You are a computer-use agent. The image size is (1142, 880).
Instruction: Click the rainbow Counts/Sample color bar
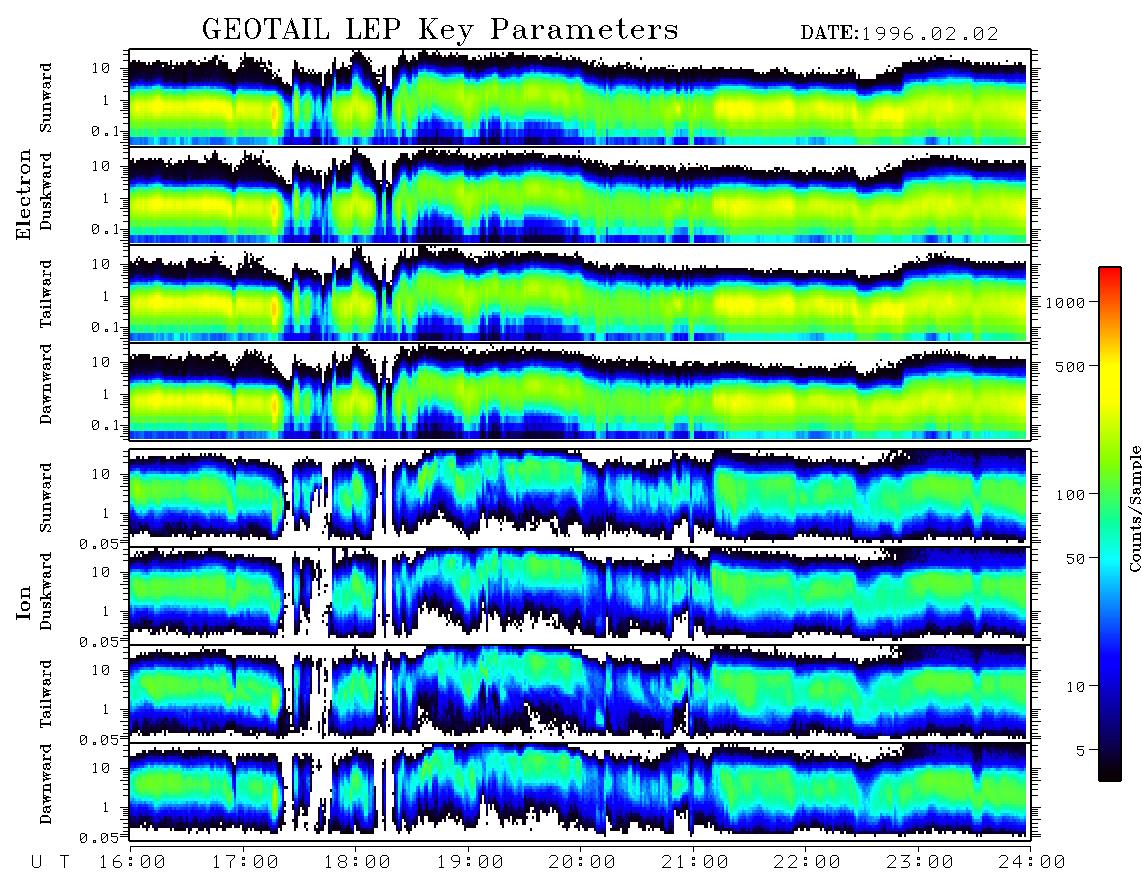pos(1110,524)
